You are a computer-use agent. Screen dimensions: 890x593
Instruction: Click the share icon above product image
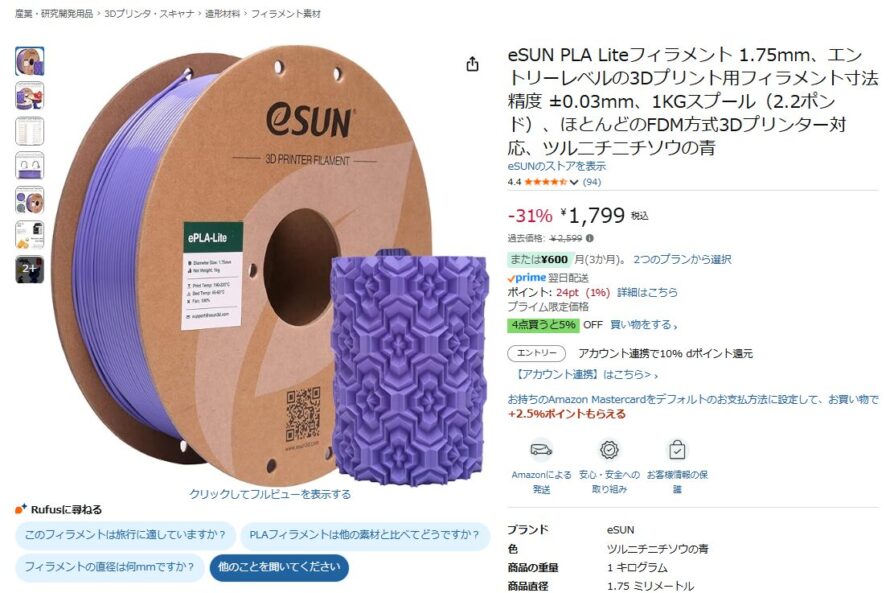tap(472, 64)
